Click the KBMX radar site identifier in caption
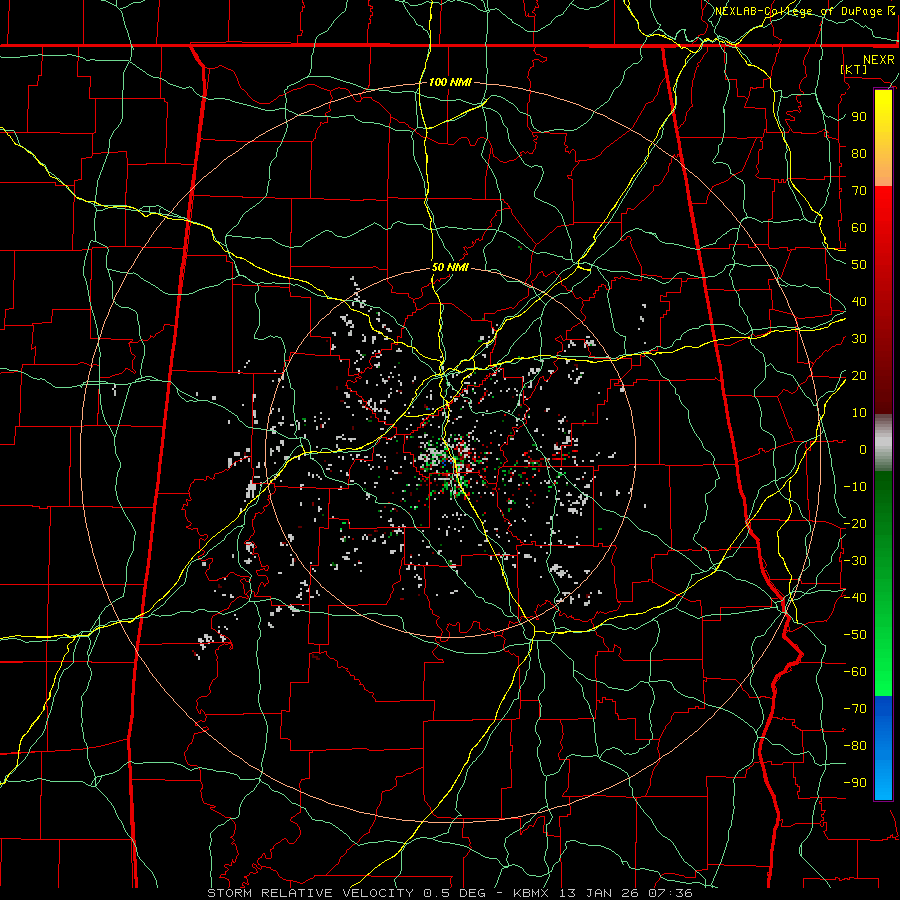 coord(531,893)
